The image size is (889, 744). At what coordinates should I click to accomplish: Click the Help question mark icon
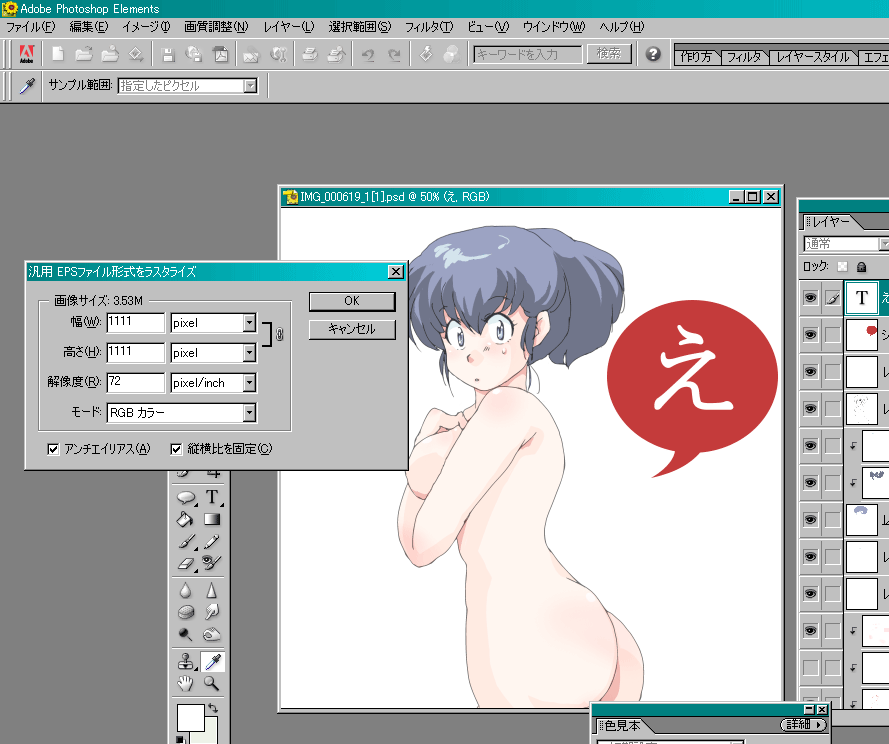[x=653, y=54]
